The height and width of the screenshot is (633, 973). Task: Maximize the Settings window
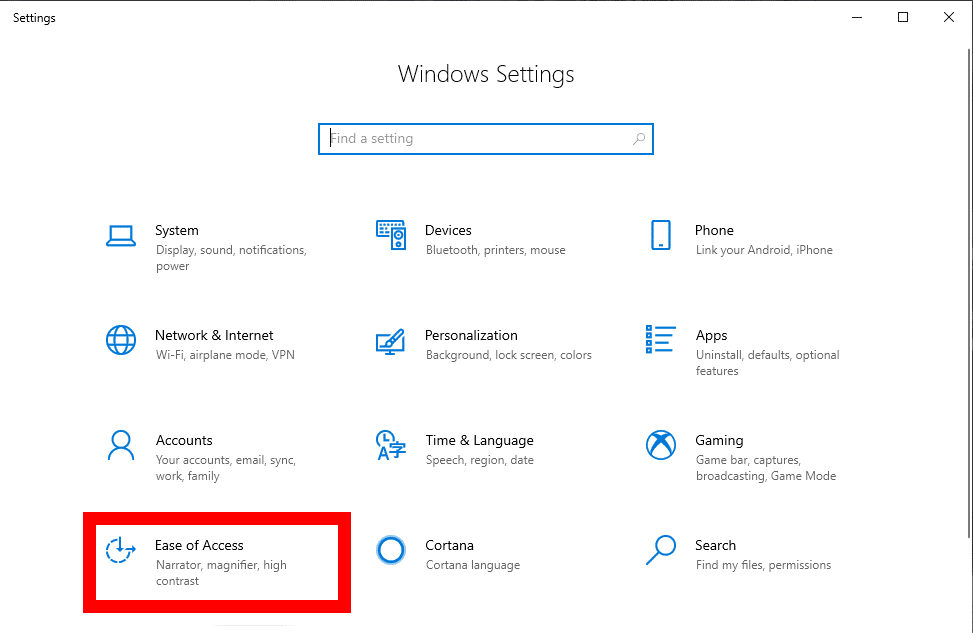point(903,17)
